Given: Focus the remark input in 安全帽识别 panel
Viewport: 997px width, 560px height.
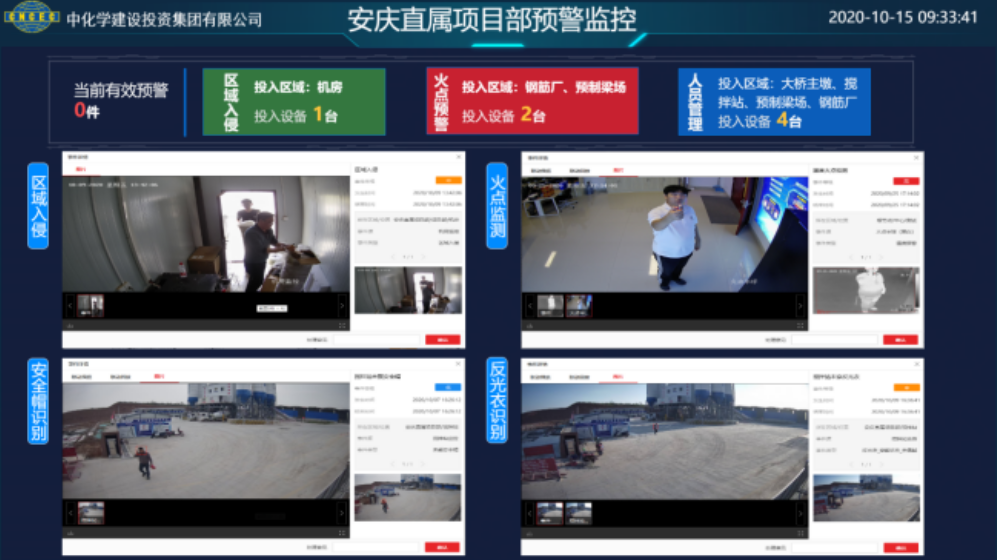Looking at the screenshot, I should [x=376, y=547].
